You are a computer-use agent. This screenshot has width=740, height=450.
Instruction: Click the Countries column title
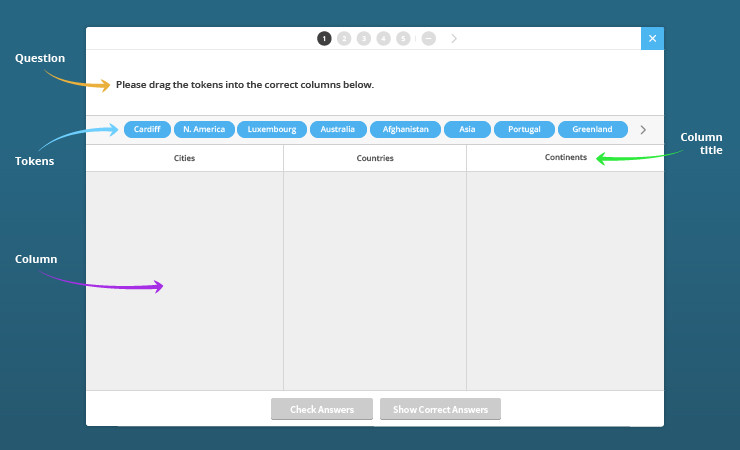tap(375, 158)
